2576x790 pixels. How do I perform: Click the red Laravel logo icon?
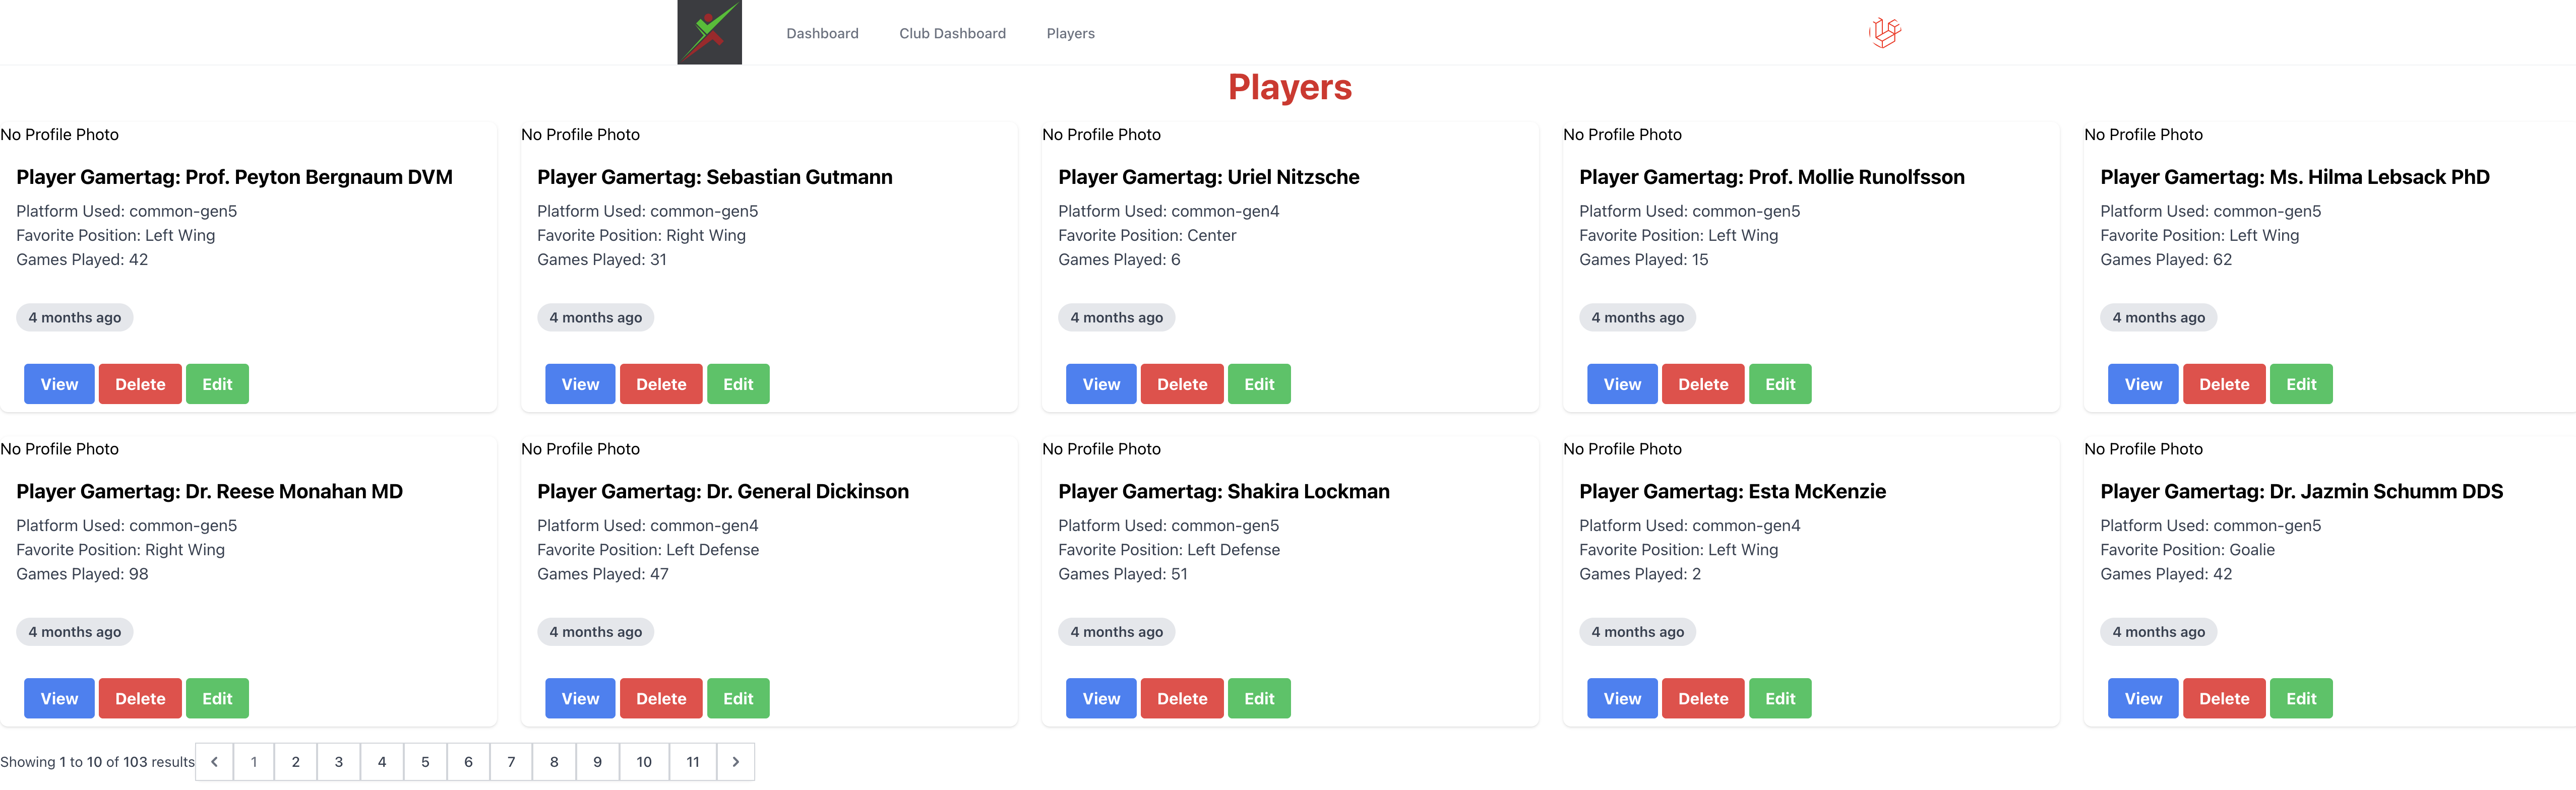(1884, 32)
